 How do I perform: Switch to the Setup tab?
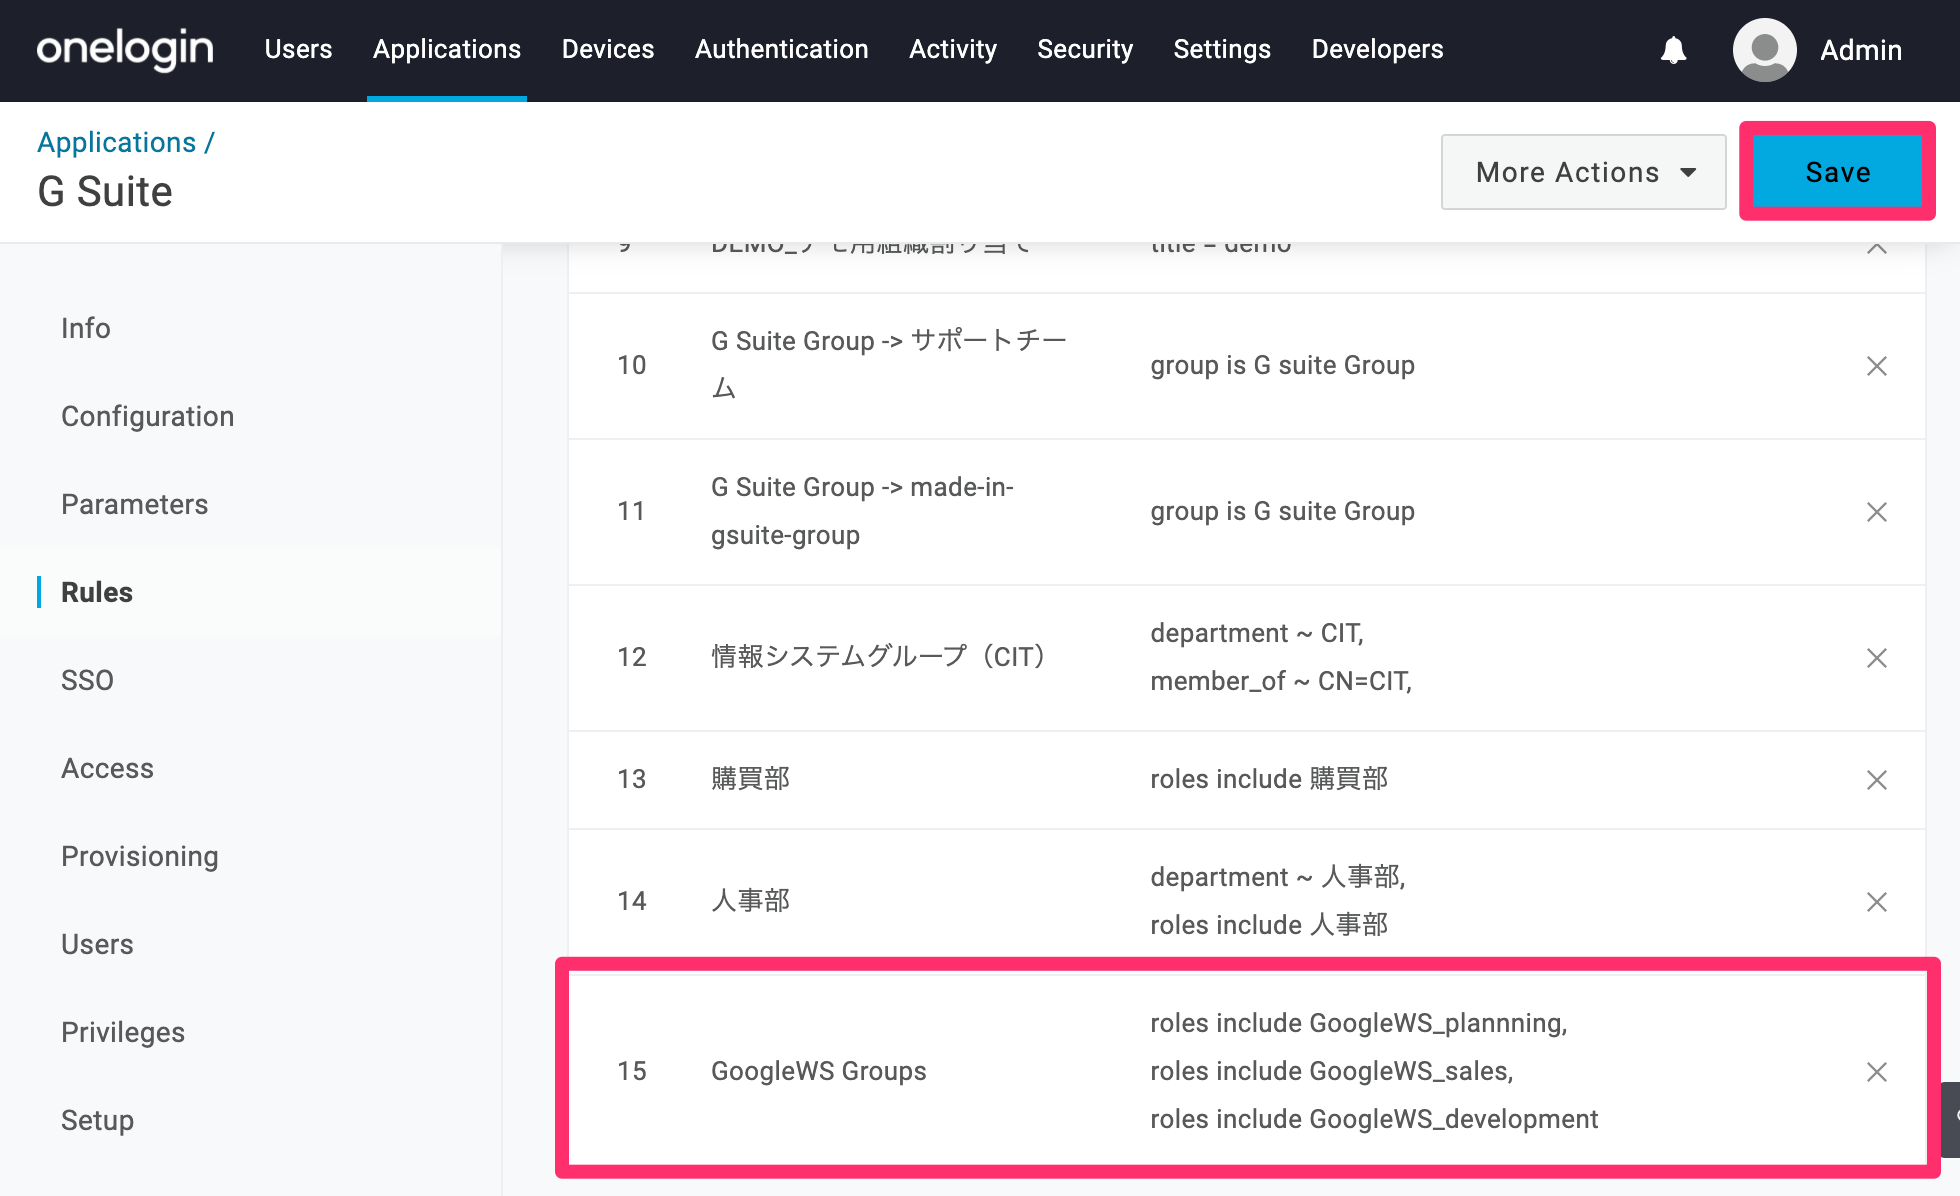[x=98, y=1120]
